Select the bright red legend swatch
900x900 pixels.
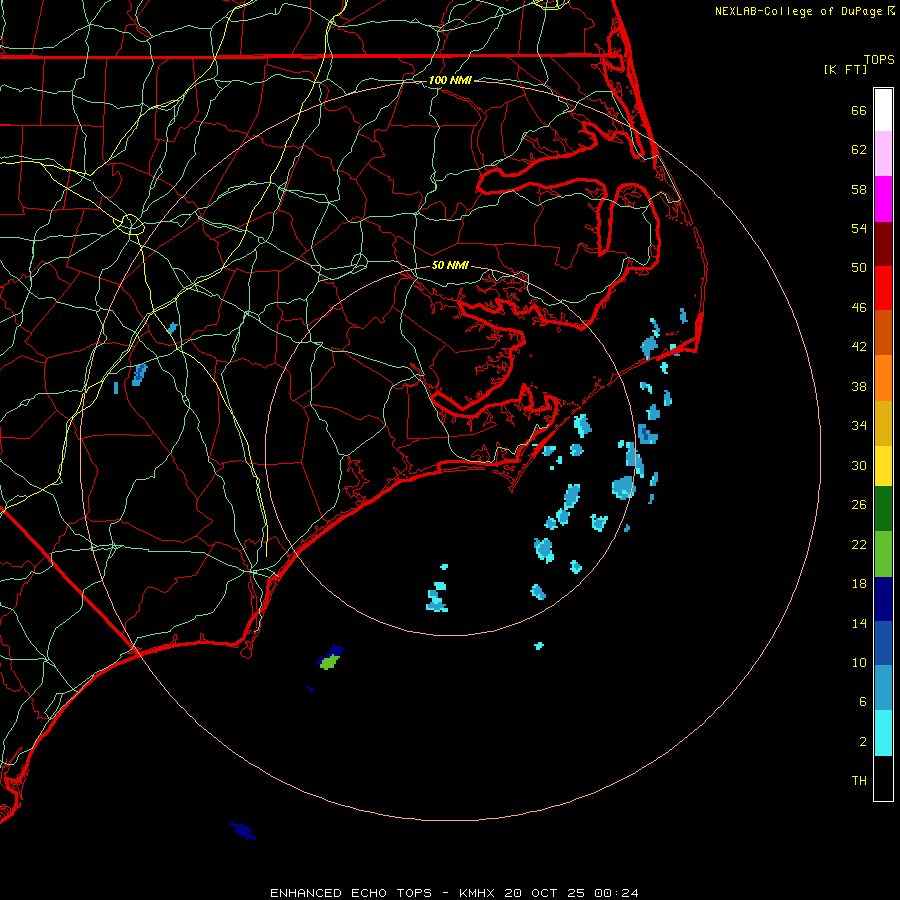(x=883, y=288)
